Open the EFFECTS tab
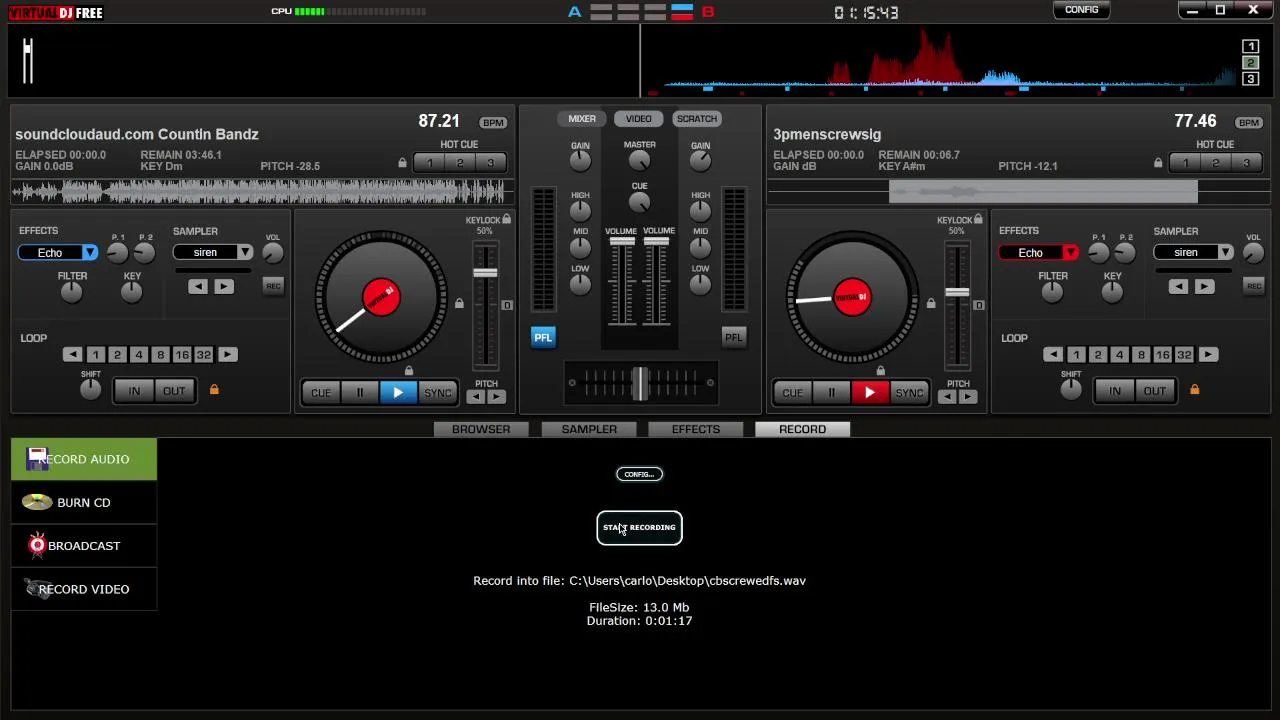This screenshot has width=1280, height=720. (696, 429)
